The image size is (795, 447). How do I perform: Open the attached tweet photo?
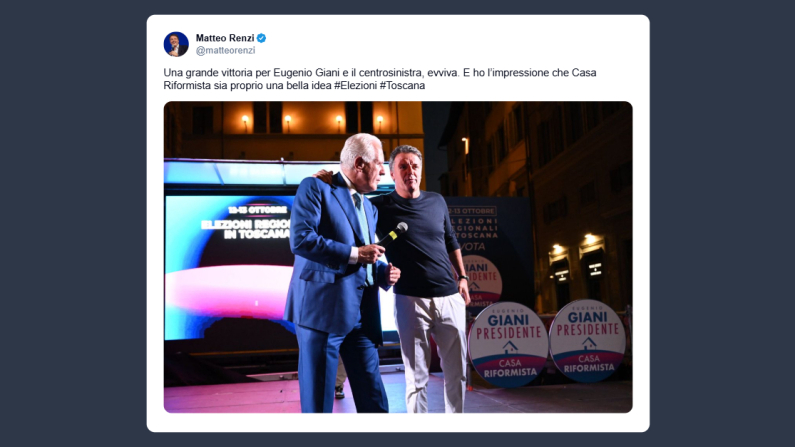(398, 257)
